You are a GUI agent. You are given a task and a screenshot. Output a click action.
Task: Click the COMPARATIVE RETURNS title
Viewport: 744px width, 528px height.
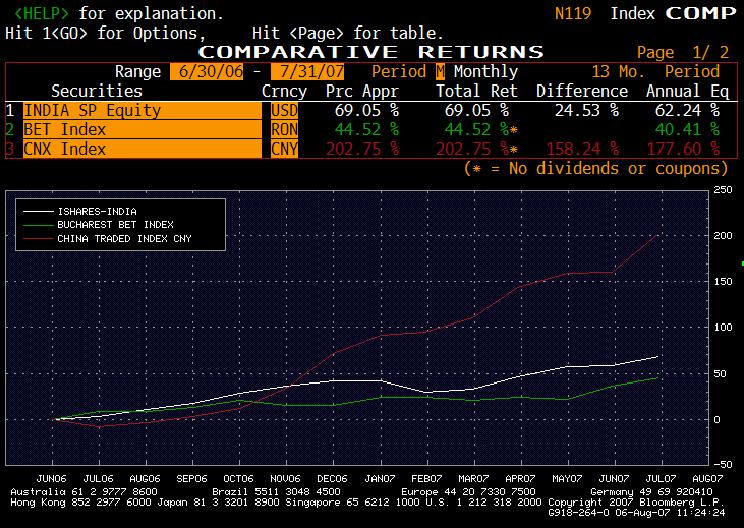371,52
